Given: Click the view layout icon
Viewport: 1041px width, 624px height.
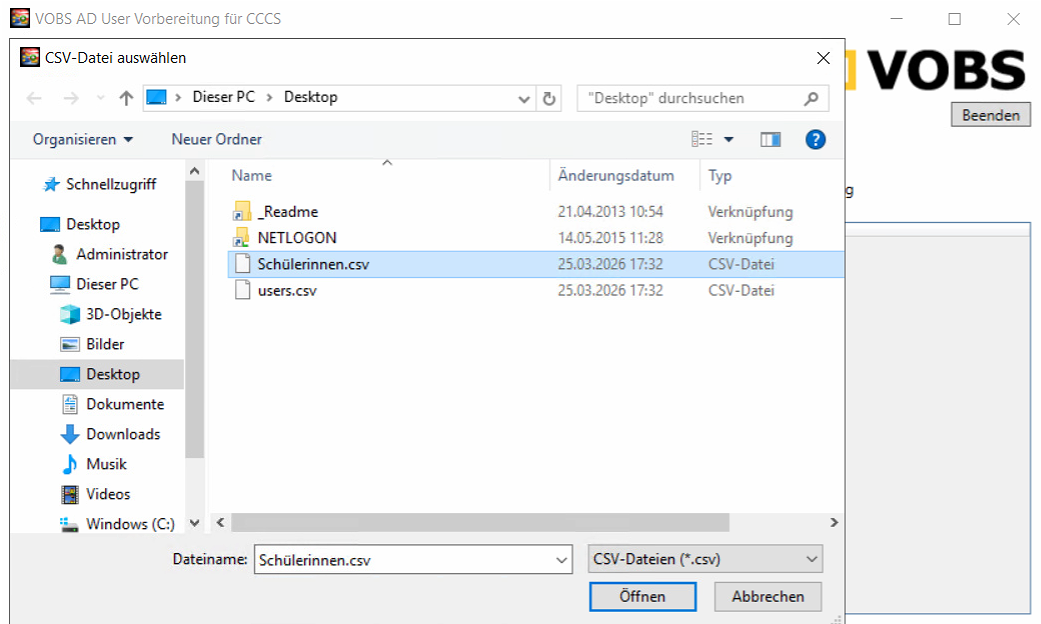Looking at the screenshot, I should (x=702, y=139).
